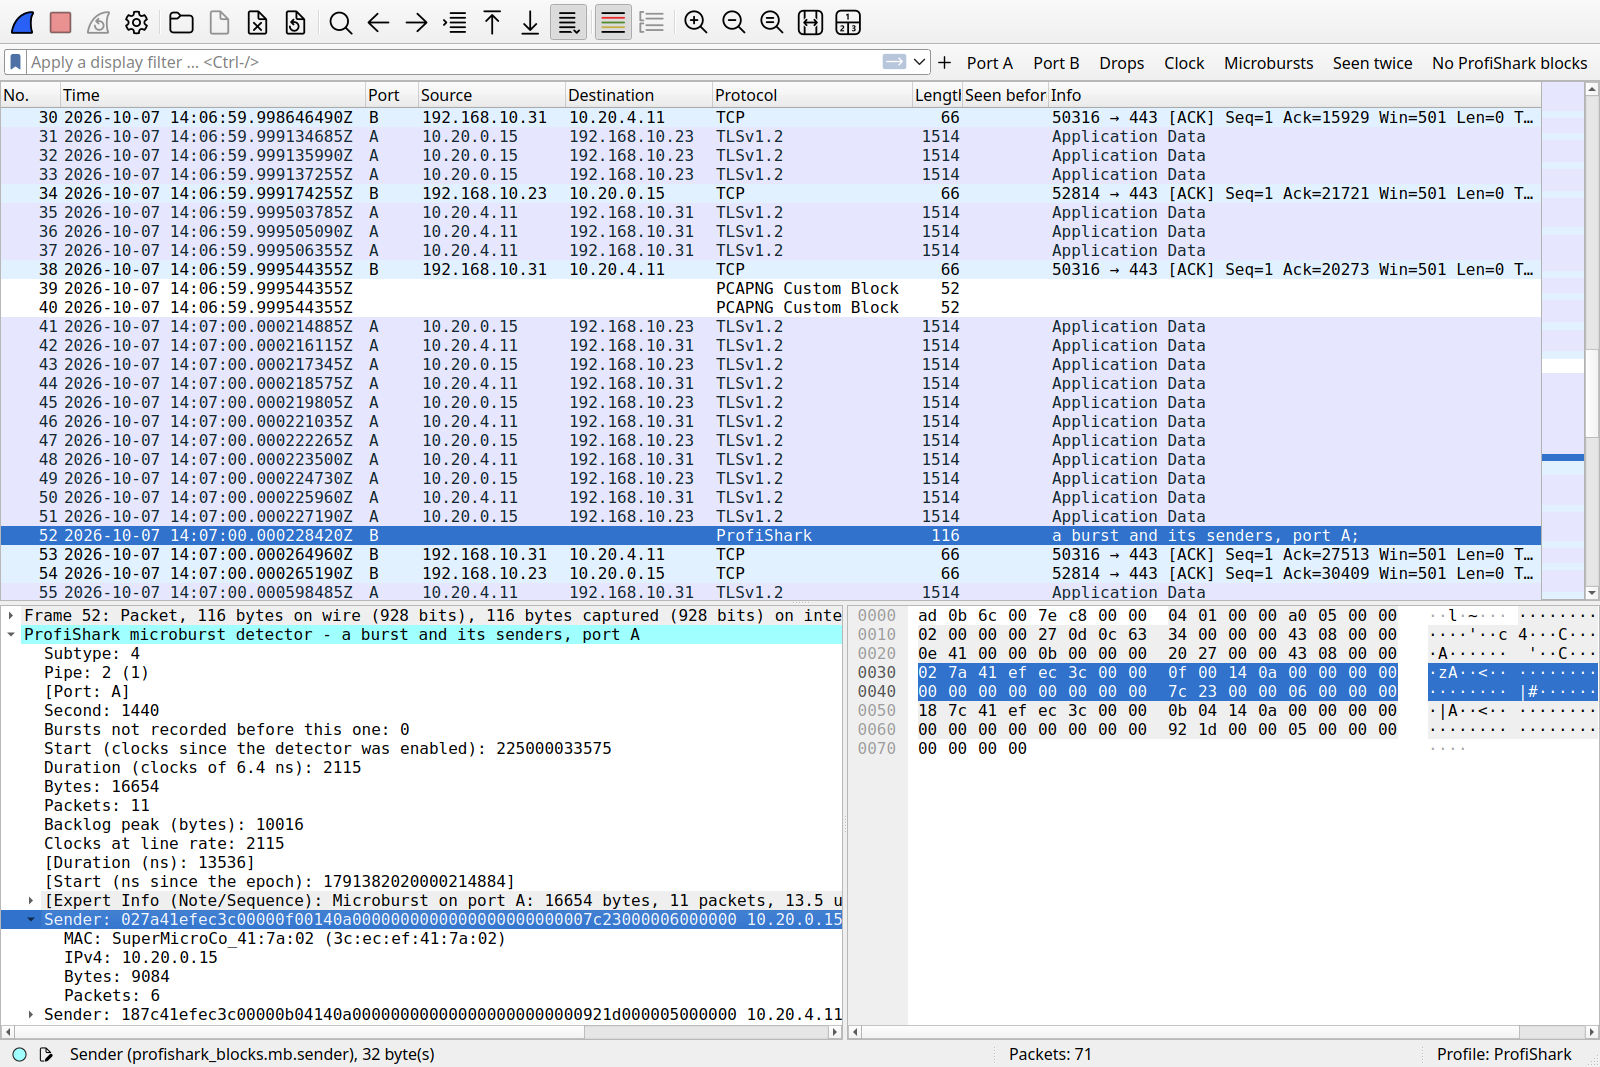The height and width of the screenshot is (1067, 1600).
Task: Start capture with the shark fin icon
Action: click(22, 22)
